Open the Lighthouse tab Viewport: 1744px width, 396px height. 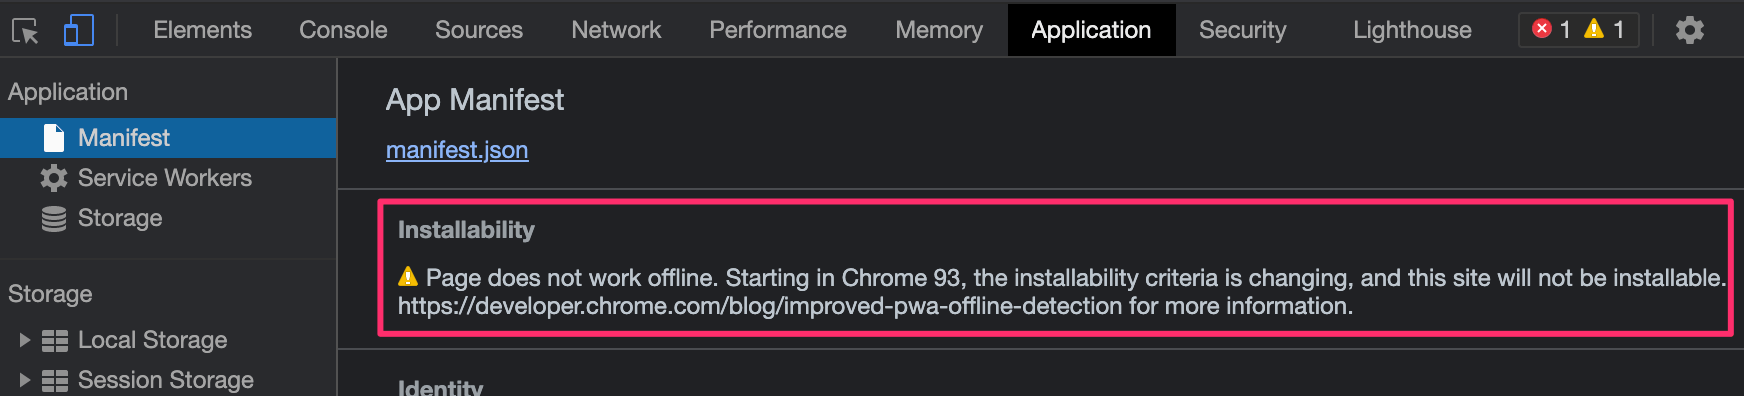point(1412,30)
